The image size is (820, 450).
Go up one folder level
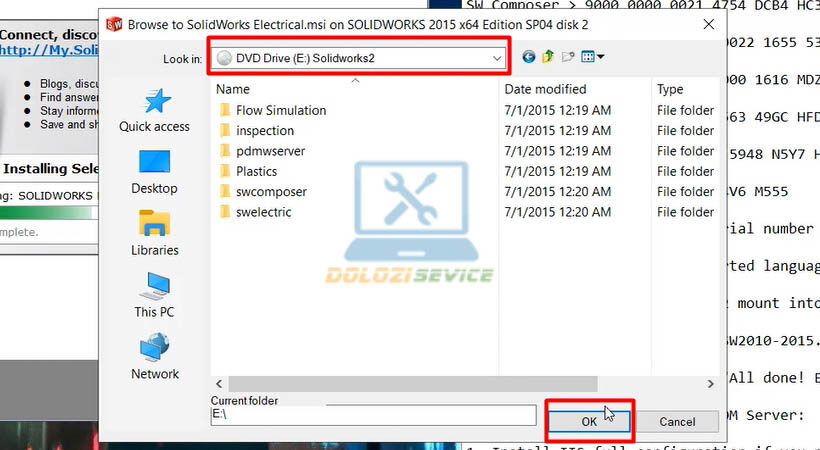coord(548,59)
